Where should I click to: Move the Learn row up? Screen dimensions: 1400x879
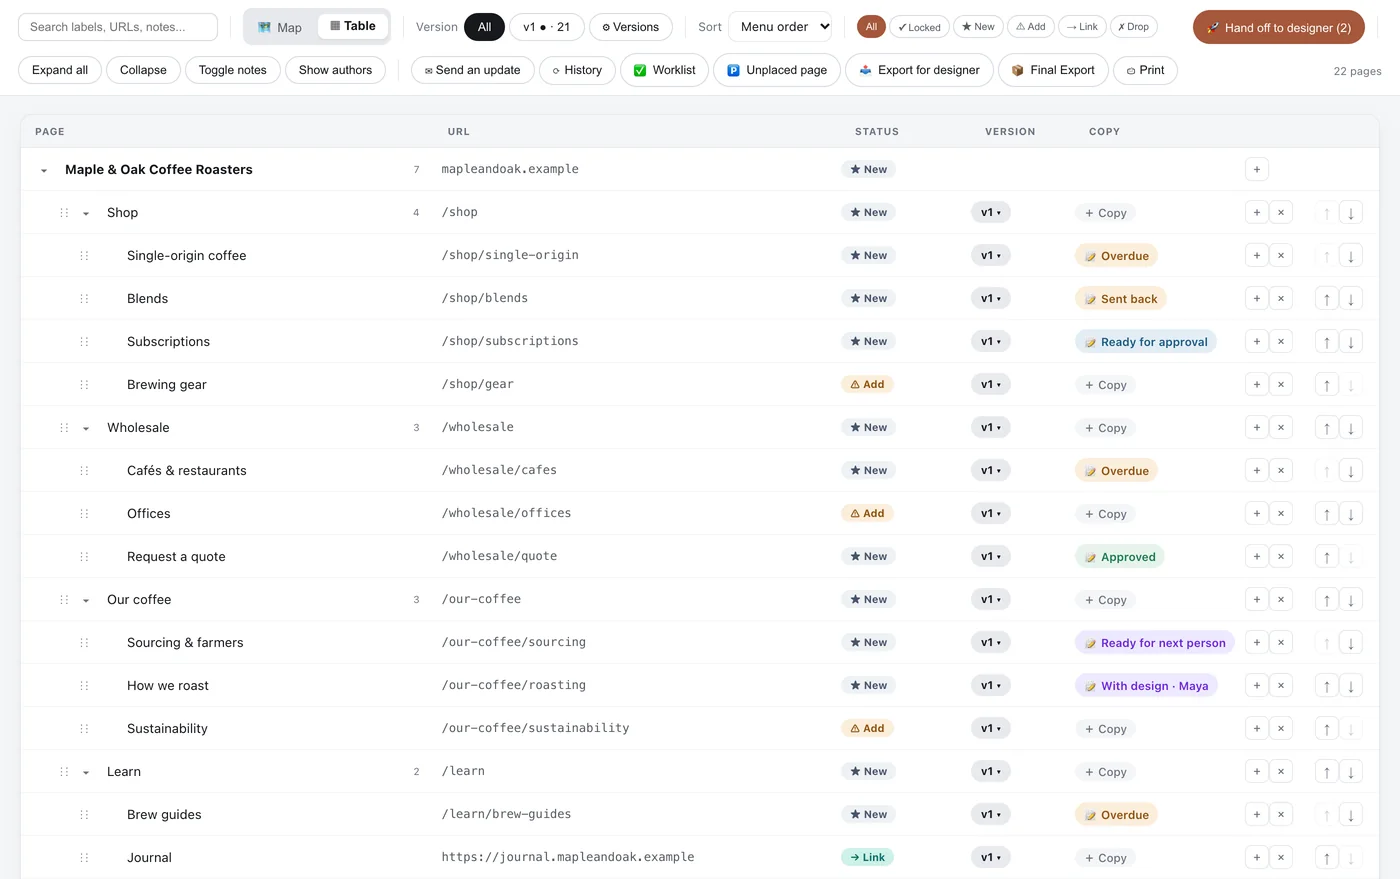pos(1327,771)
